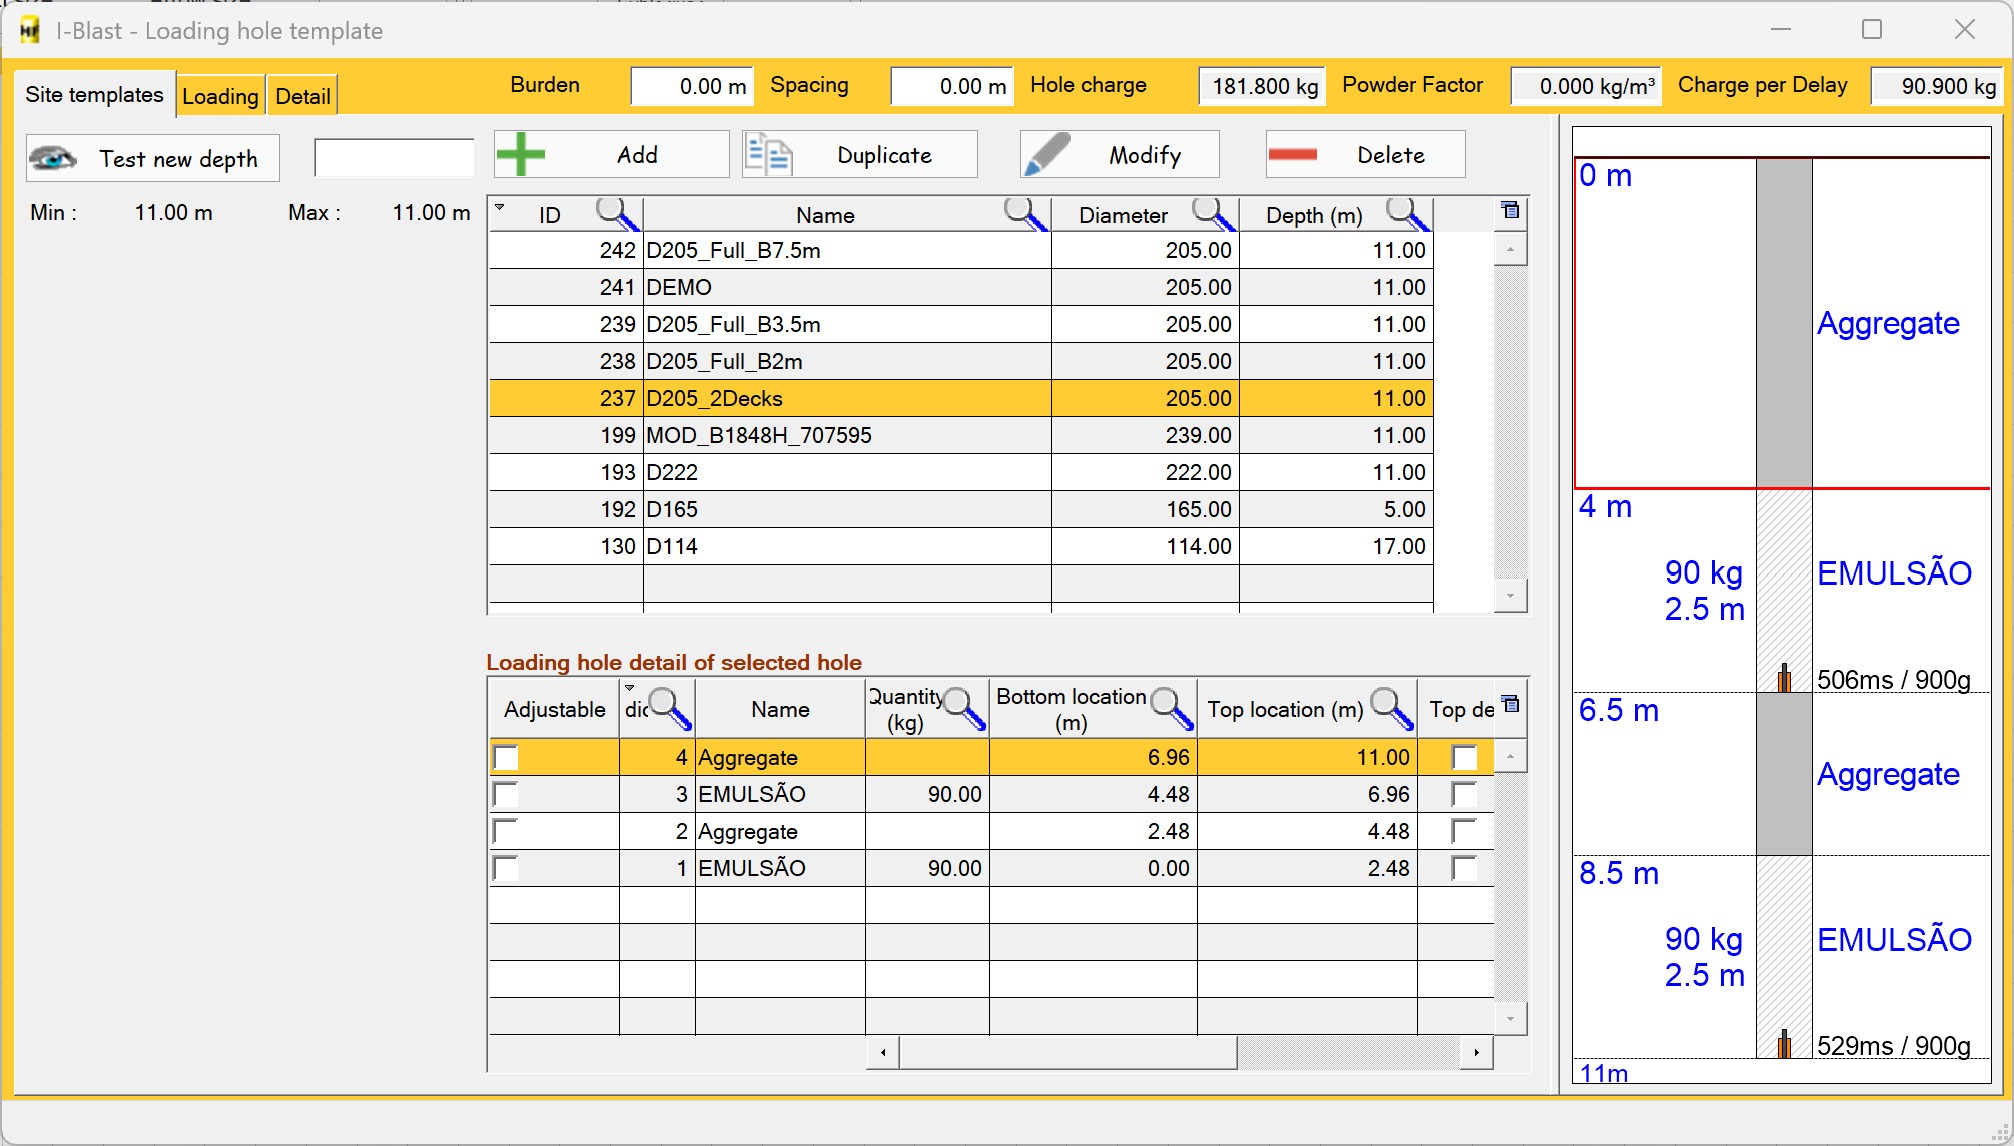Check the Top de checkbox for EMULSÃO row 1
Viewport: 2014px width, 1146px height.
1464,869
